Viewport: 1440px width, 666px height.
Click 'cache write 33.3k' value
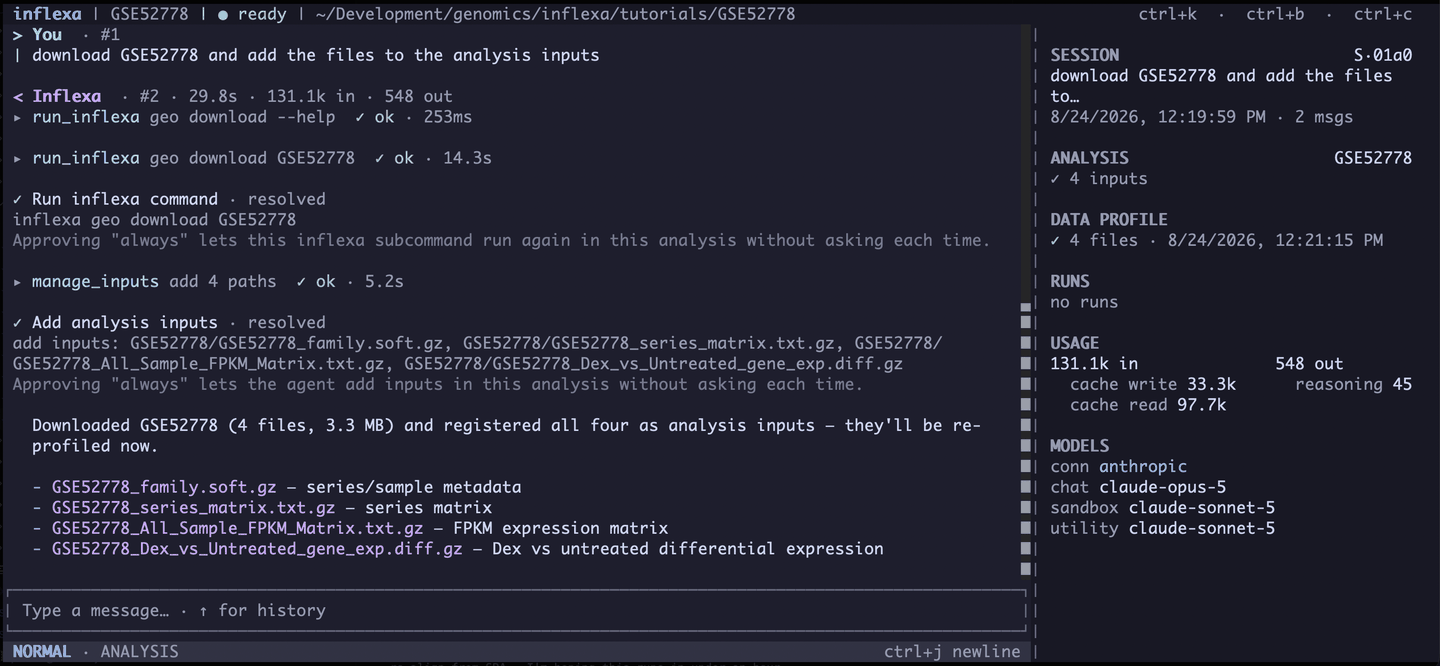point(1153,384)
